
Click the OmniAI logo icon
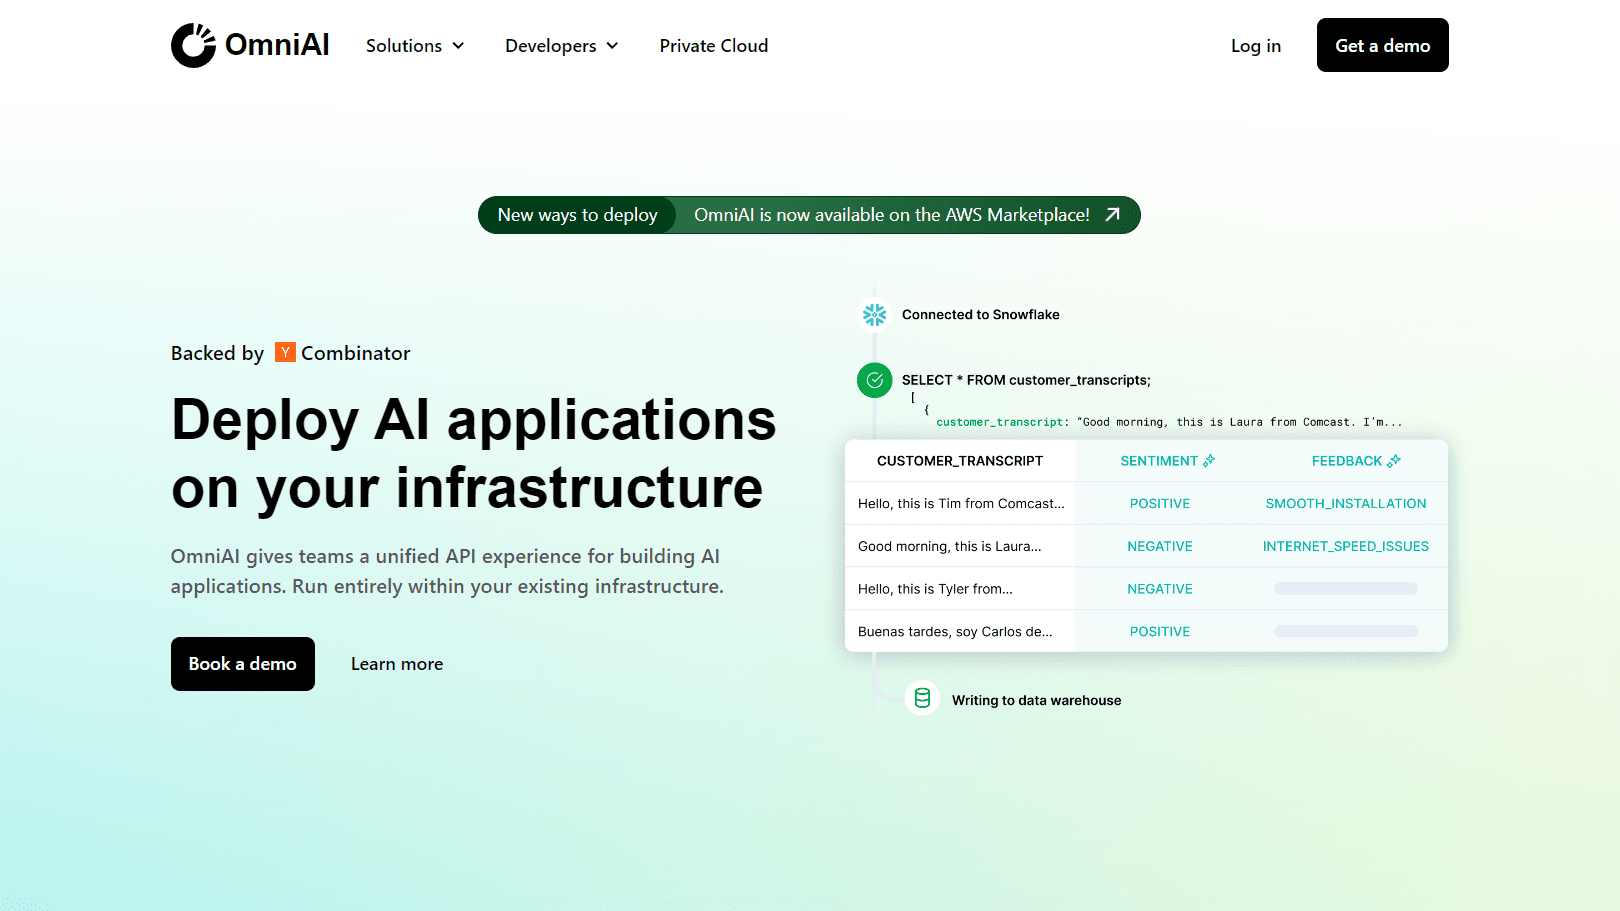pos(193,45)
